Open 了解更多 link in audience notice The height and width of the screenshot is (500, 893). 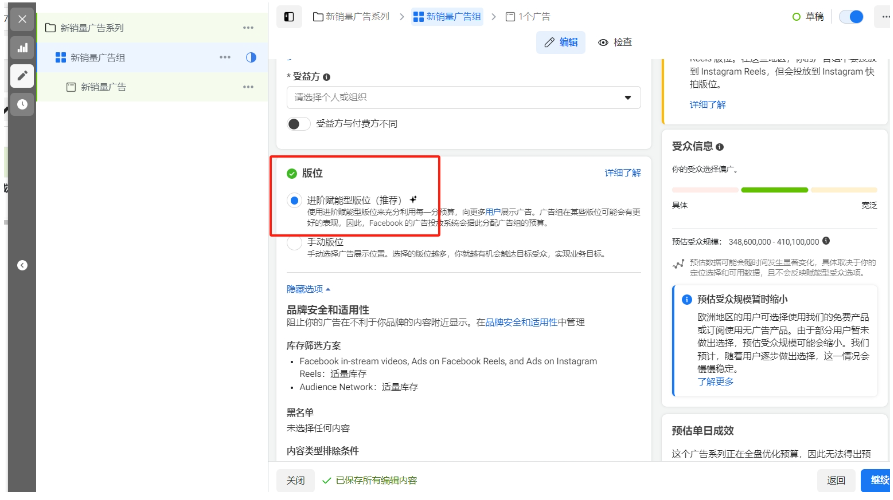tap(715, 382)
